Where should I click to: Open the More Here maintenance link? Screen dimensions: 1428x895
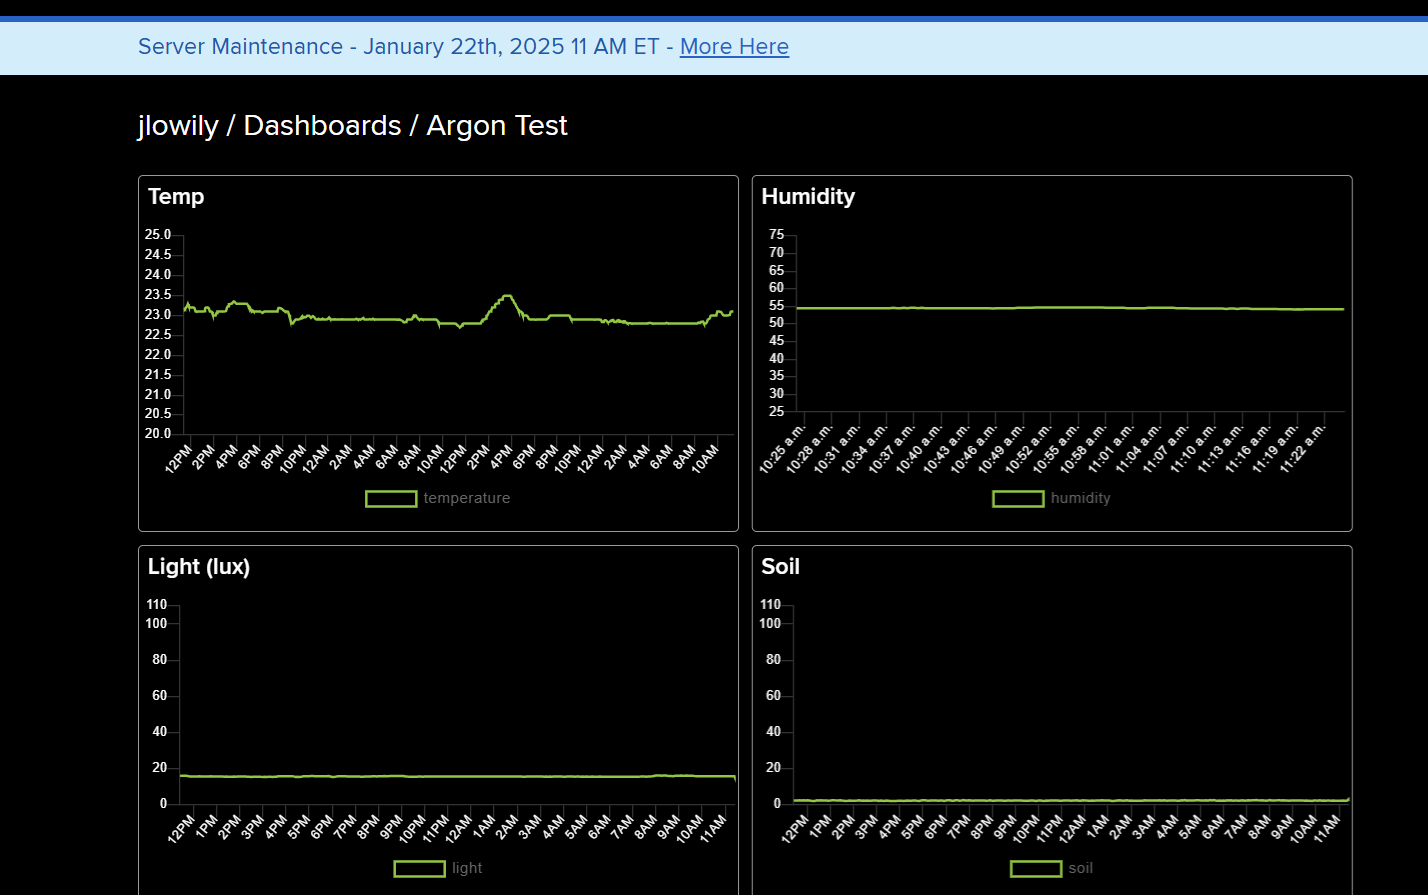pyautogui.click(x=734, y=47)
